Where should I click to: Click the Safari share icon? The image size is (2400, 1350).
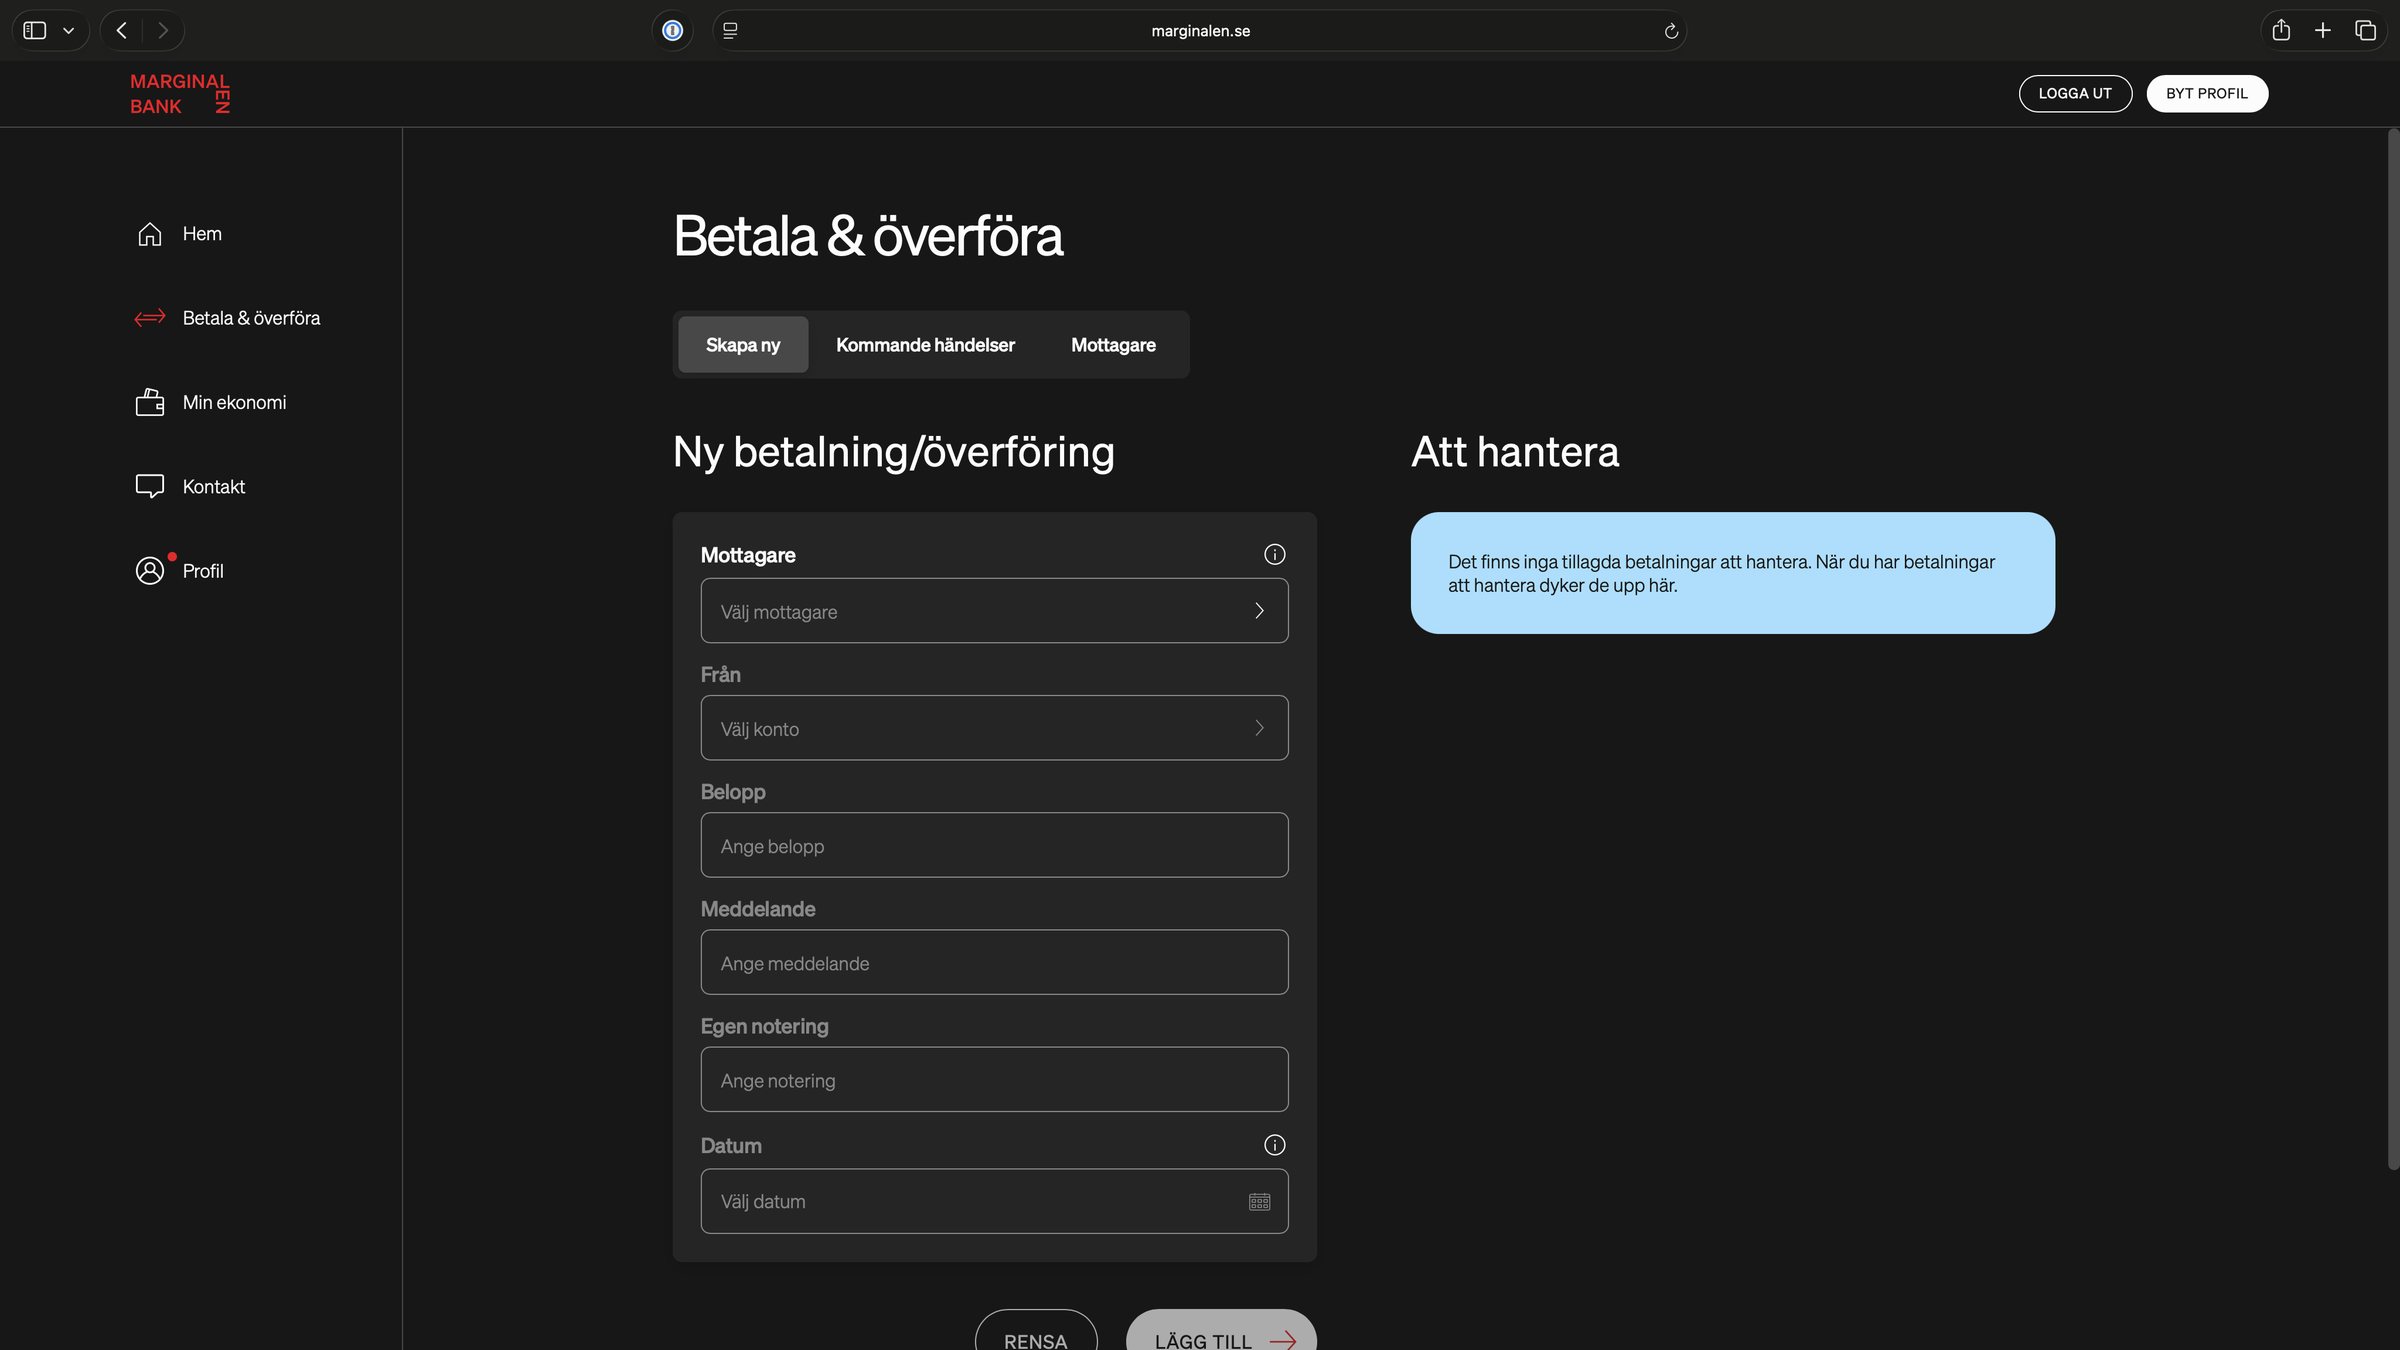[2281, 31]
